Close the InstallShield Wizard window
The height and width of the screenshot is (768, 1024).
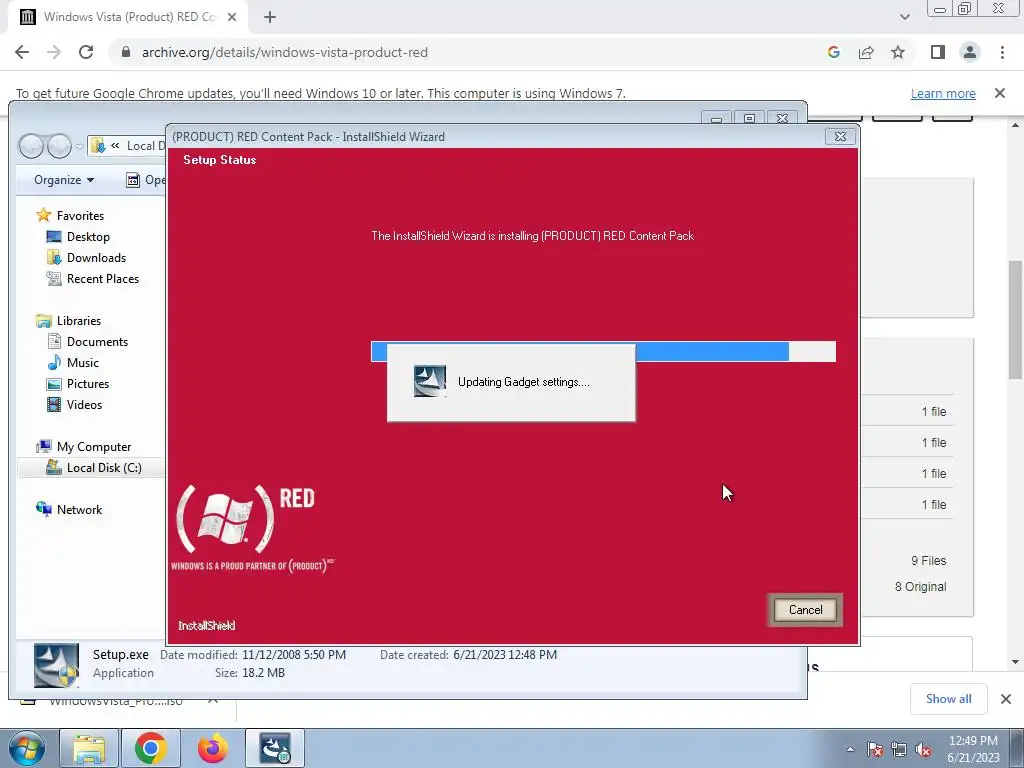[840, 136]
